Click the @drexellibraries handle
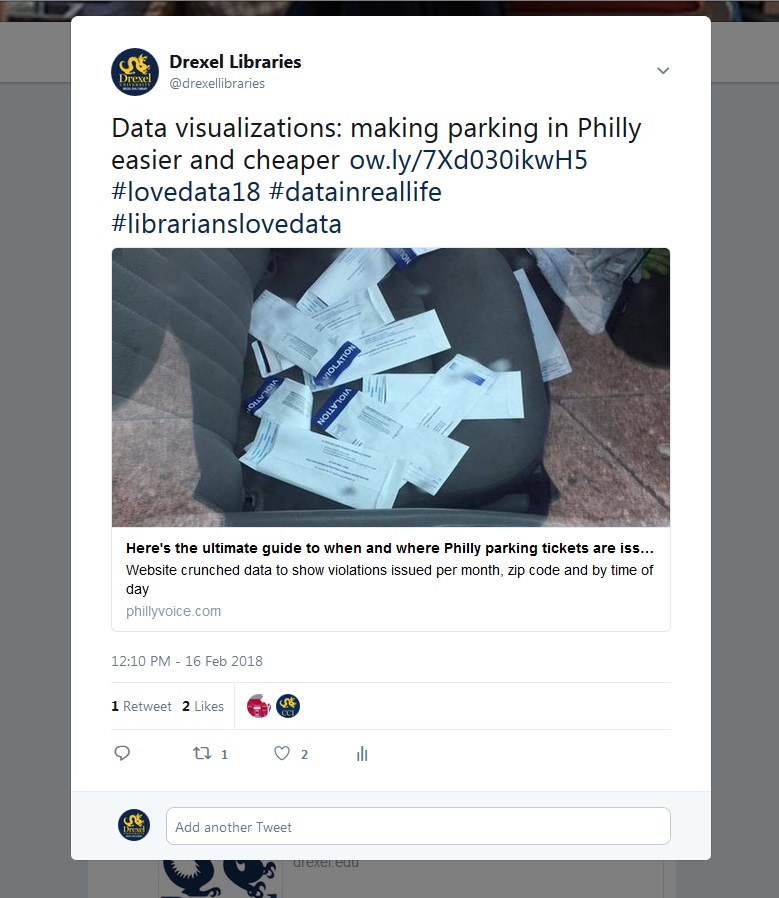 [217, 83]
